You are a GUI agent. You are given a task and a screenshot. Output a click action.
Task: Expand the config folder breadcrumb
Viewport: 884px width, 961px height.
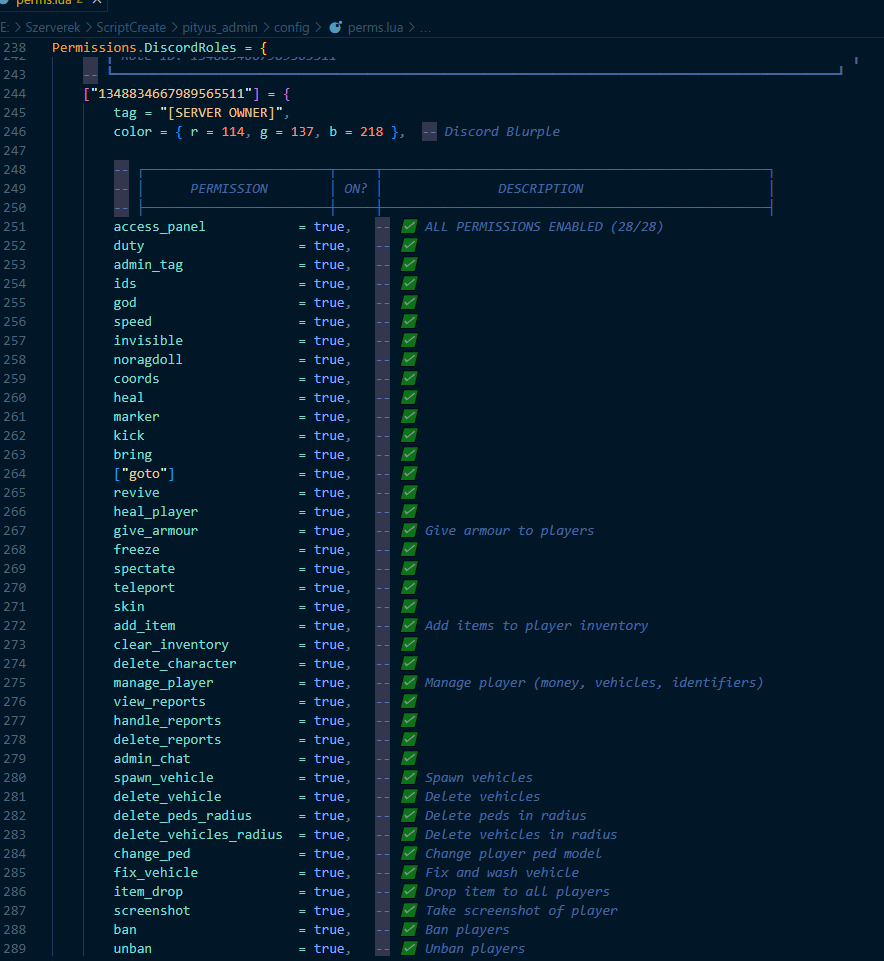[292, 27]
